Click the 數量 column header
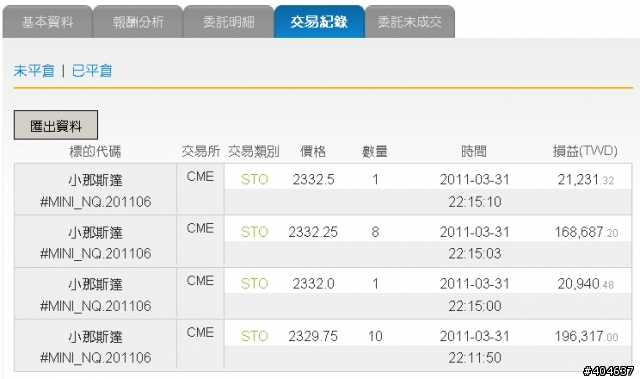640x379 pixels. click(x=375, y=152)
